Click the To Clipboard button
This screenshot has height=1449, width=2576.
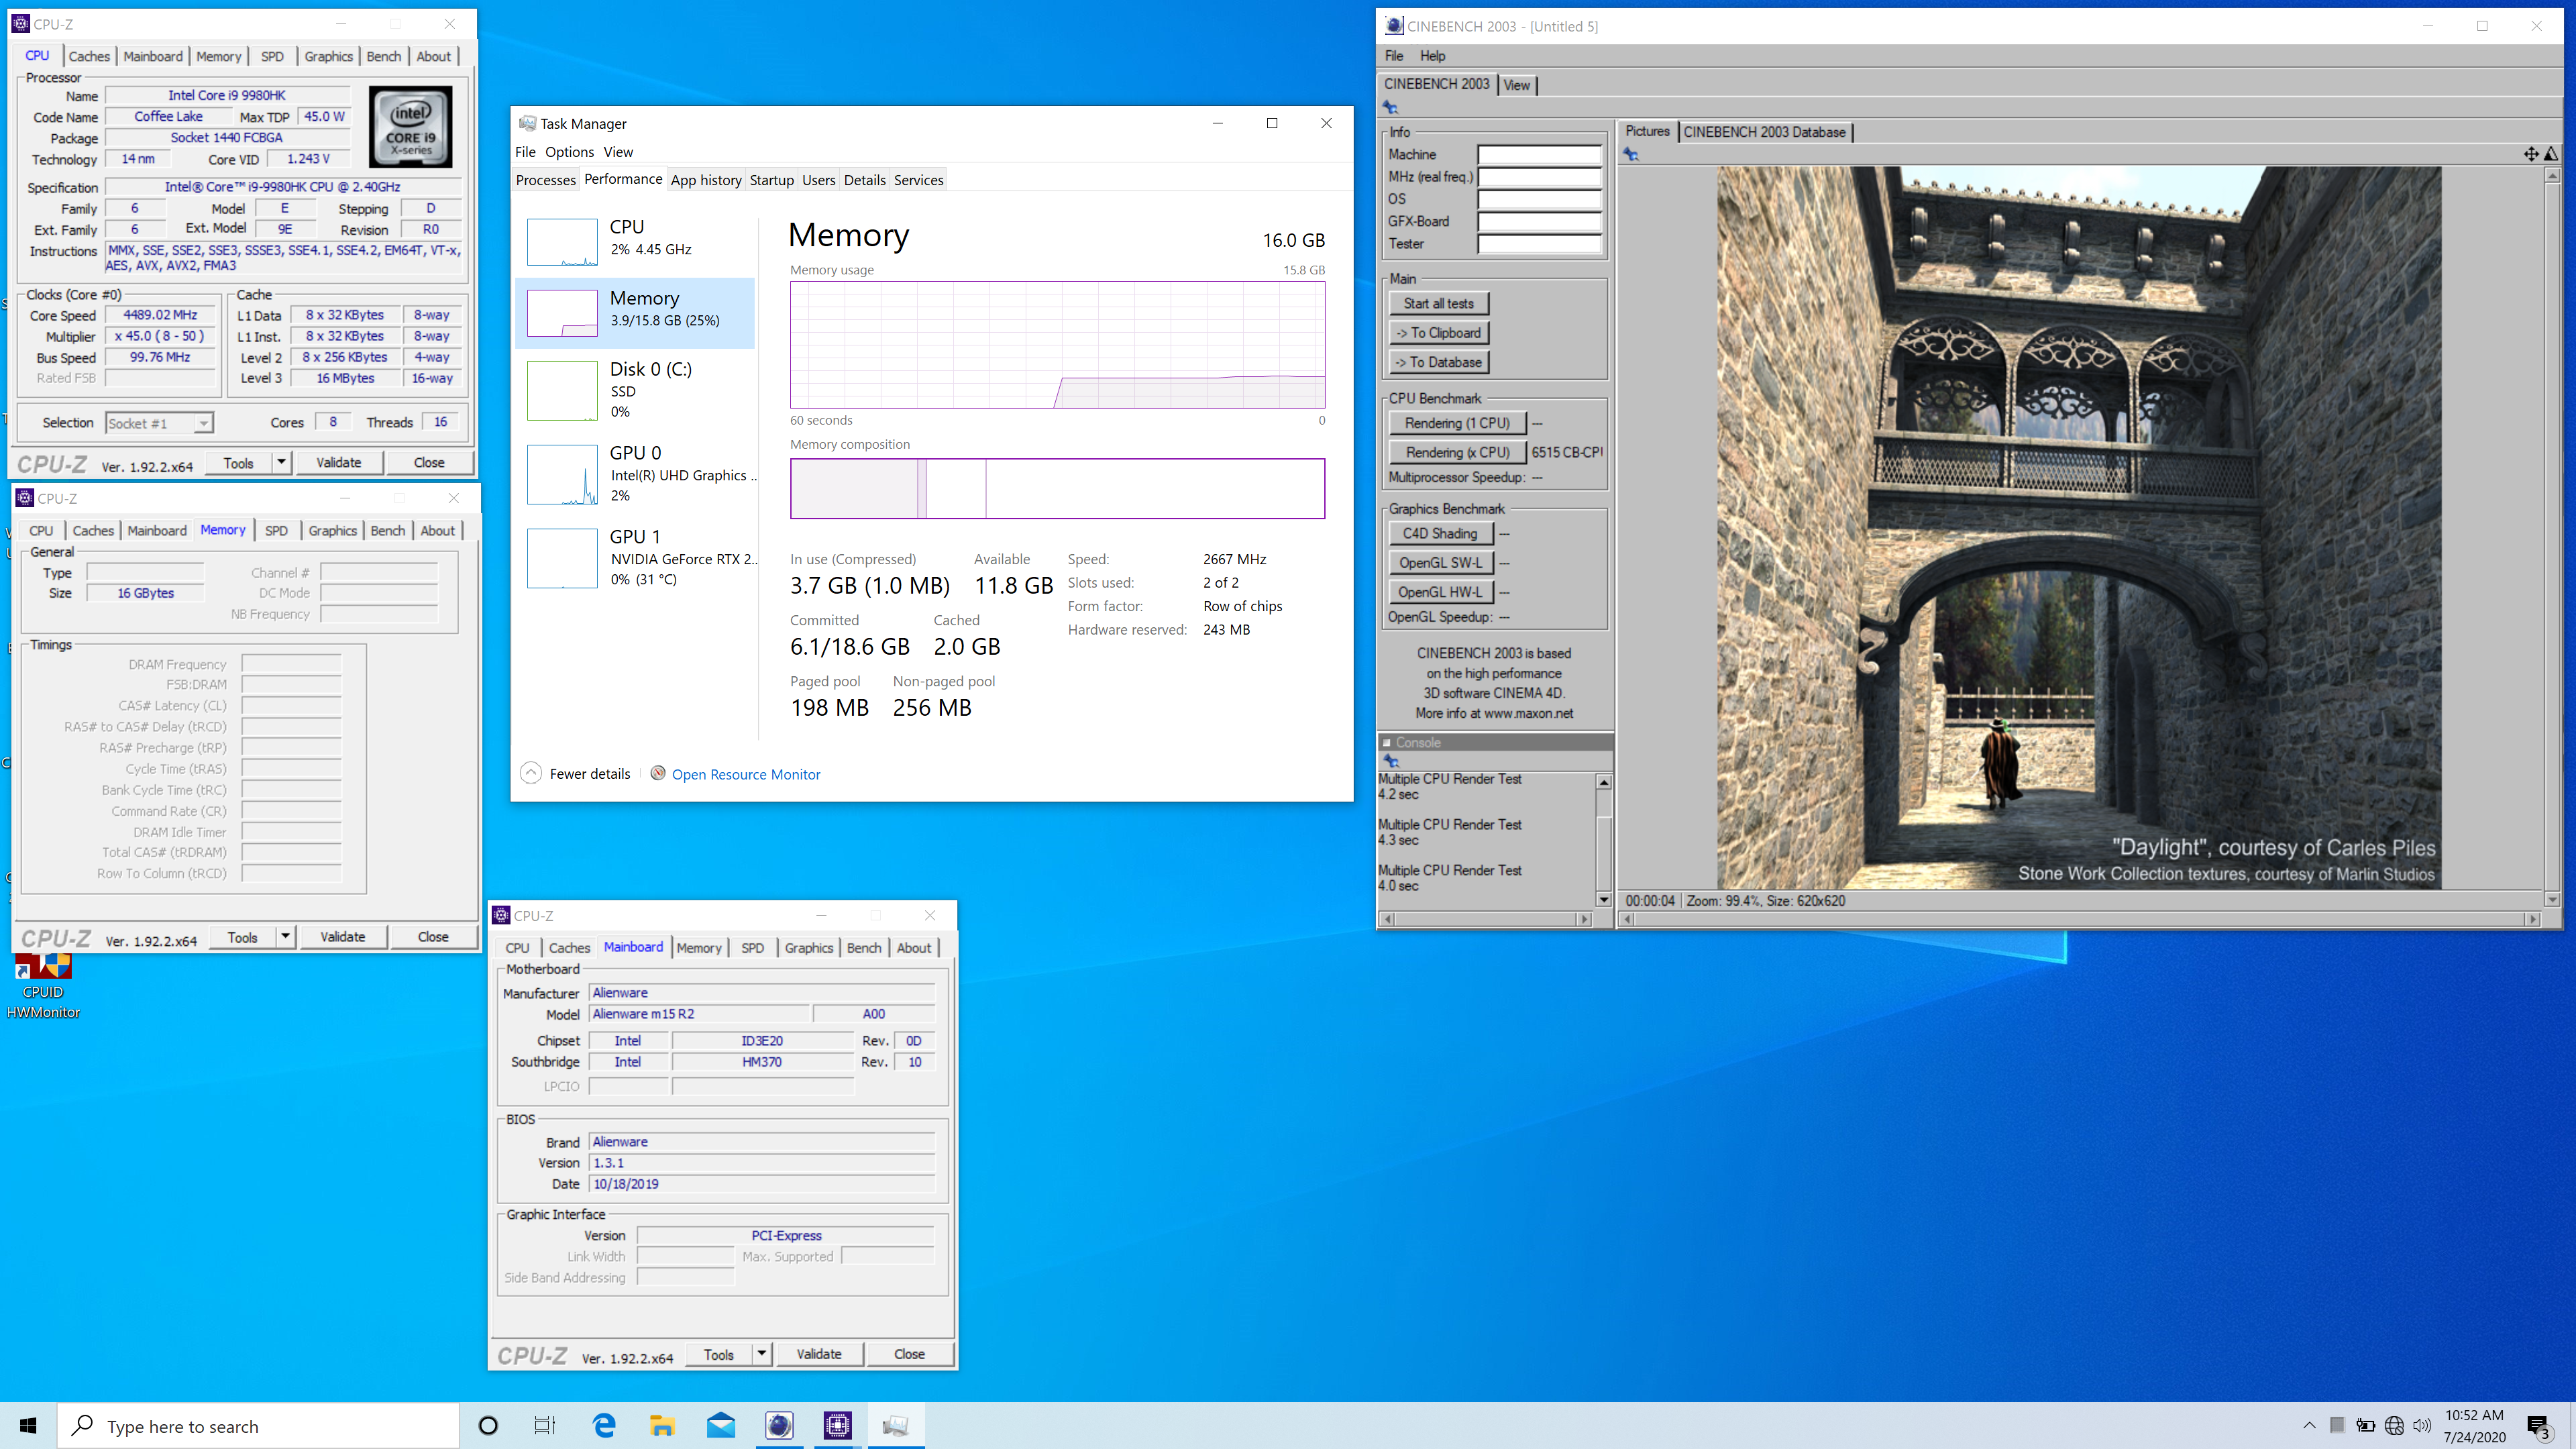(1438, 333)
